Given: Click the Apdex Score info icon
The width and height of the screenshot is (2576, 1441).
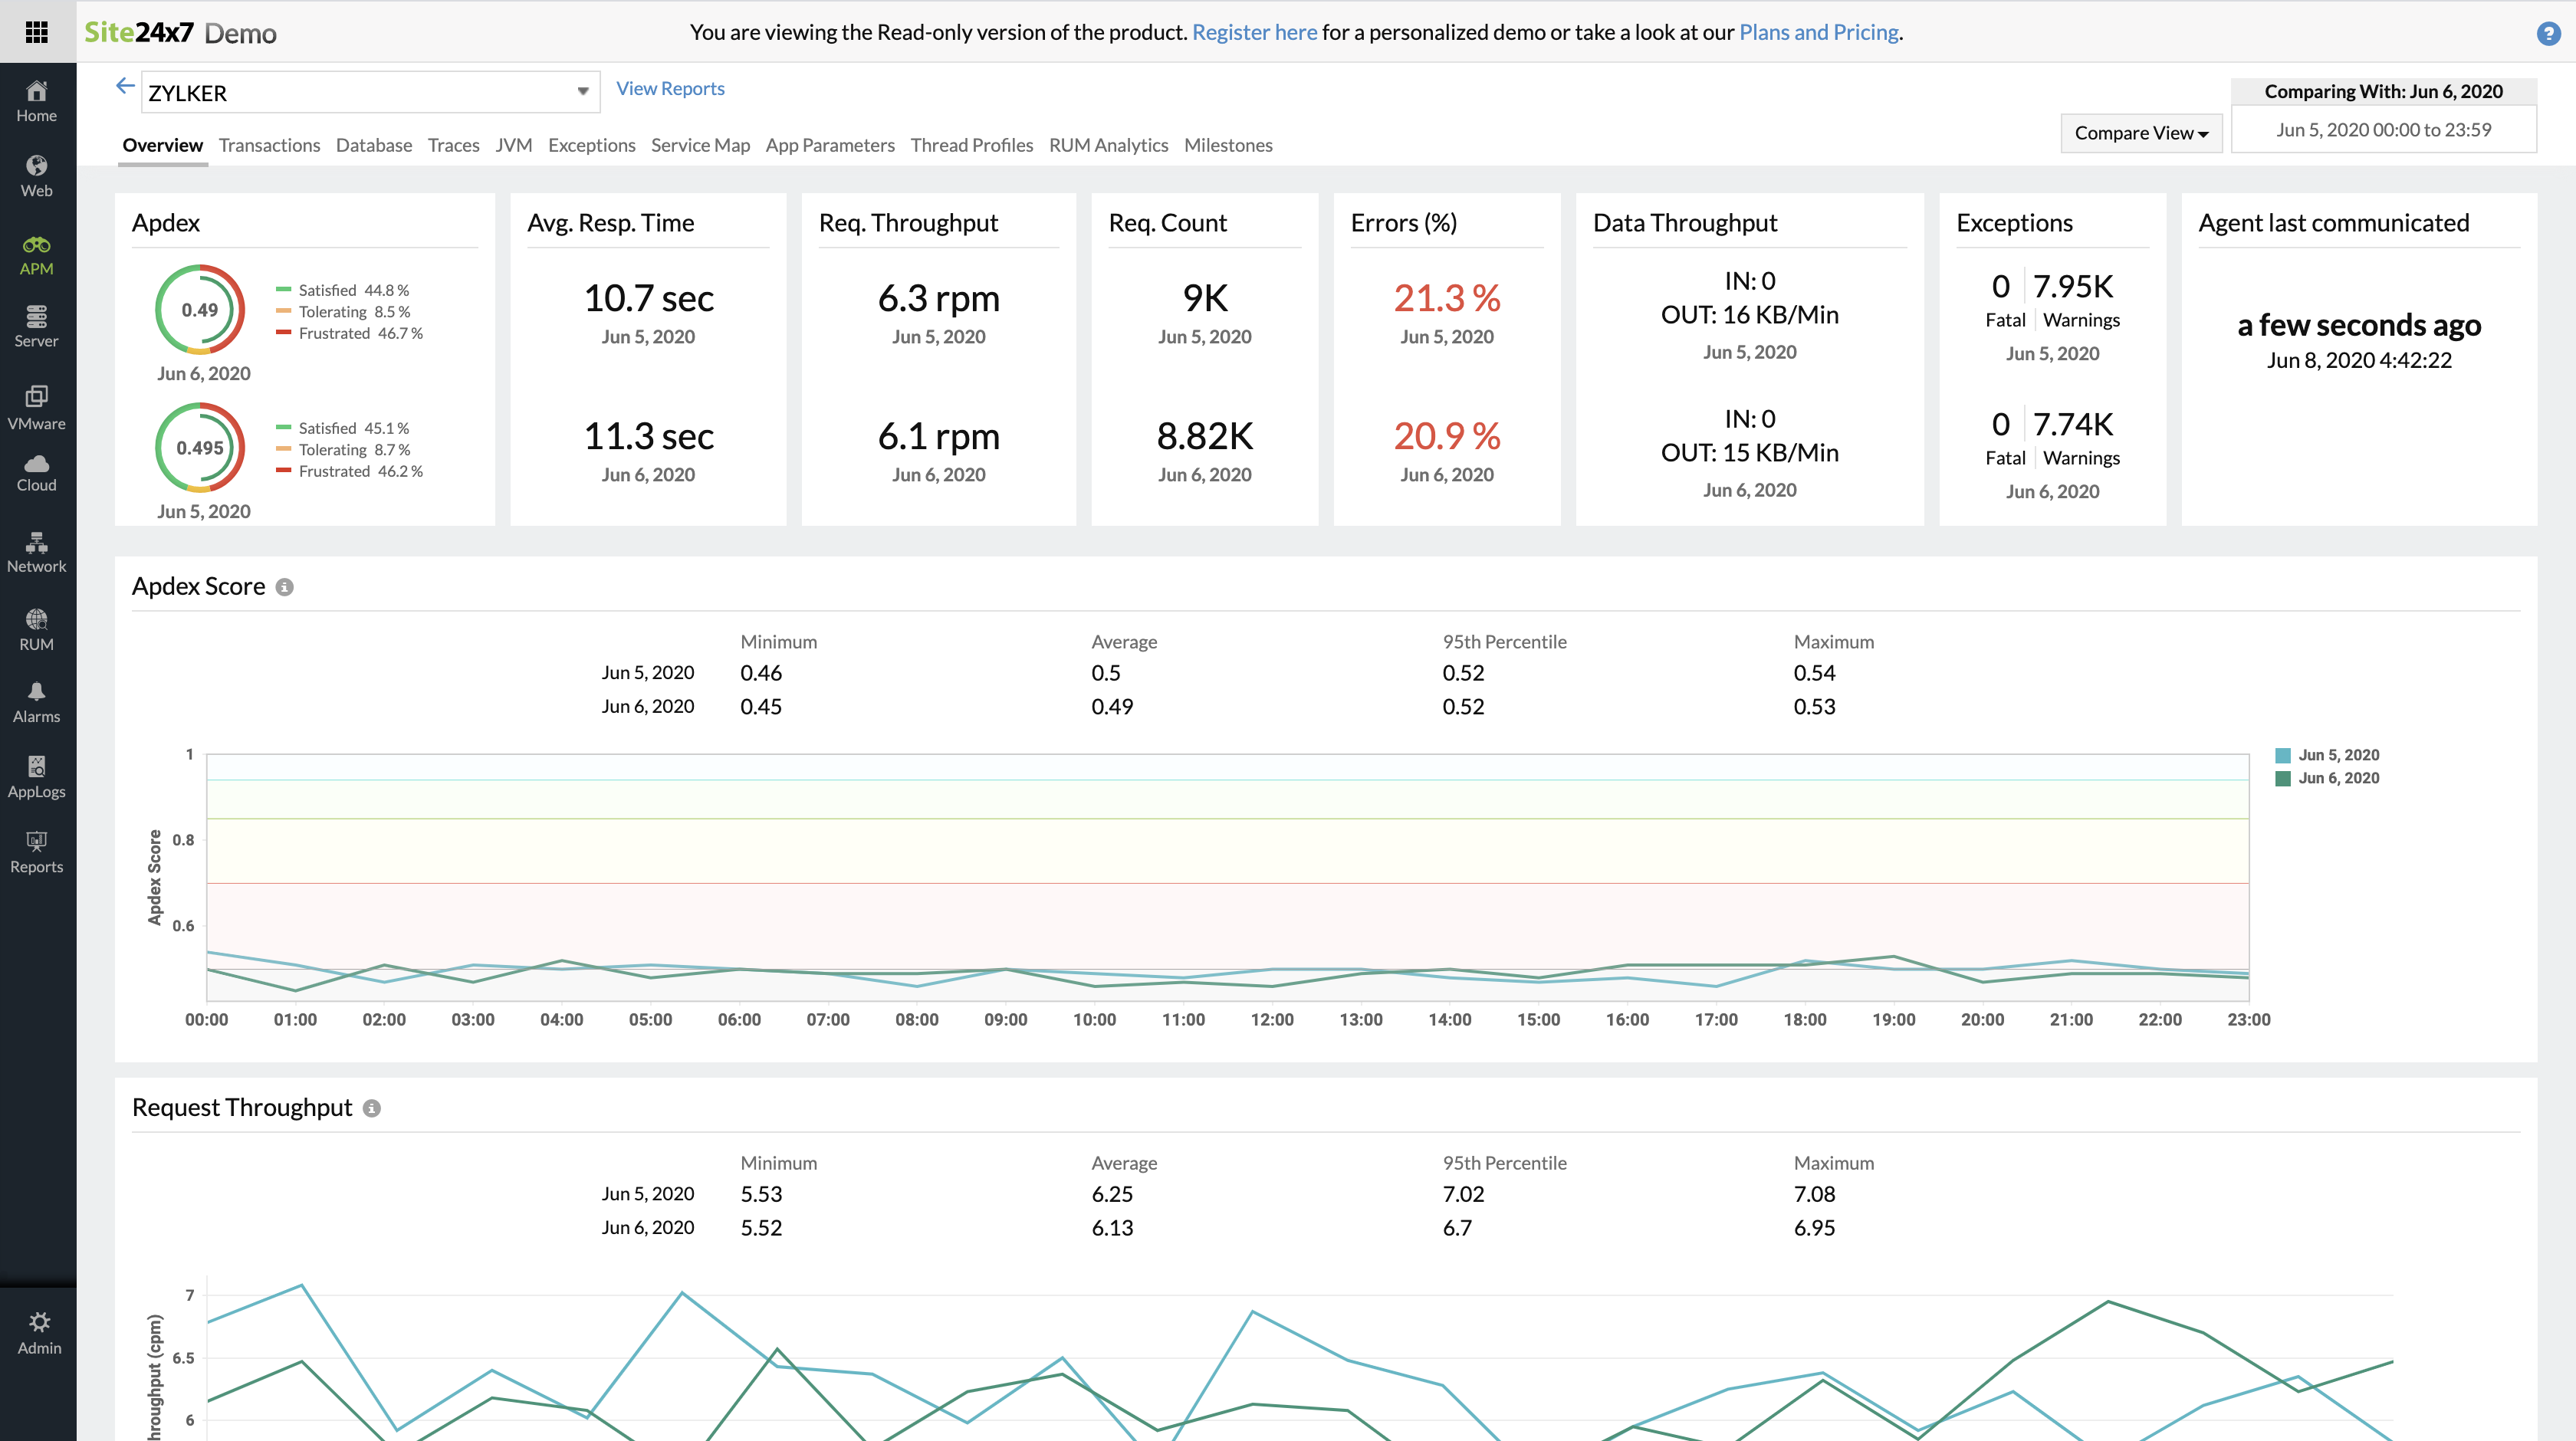Looking at the screenshot, I should point(285,587).
